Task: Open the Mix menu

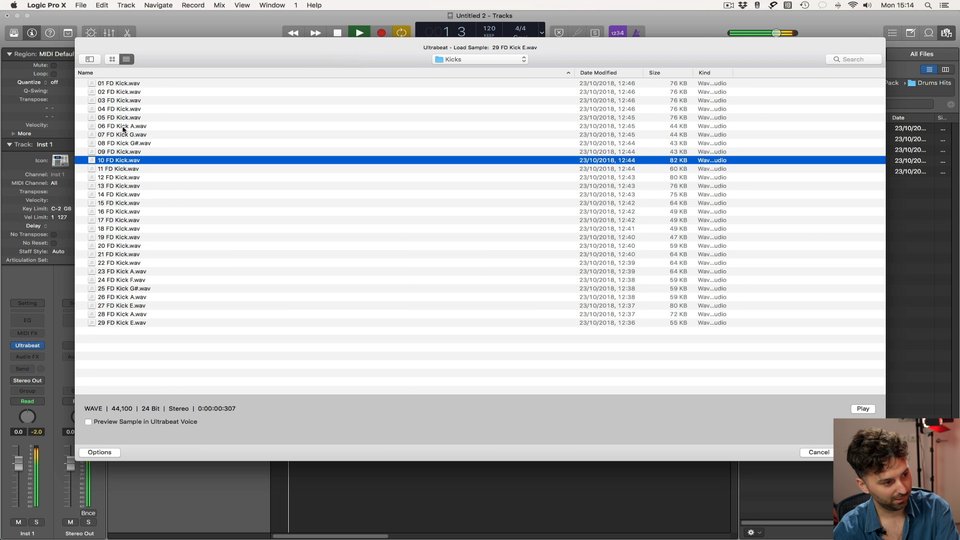Action: tap(219, 5)
